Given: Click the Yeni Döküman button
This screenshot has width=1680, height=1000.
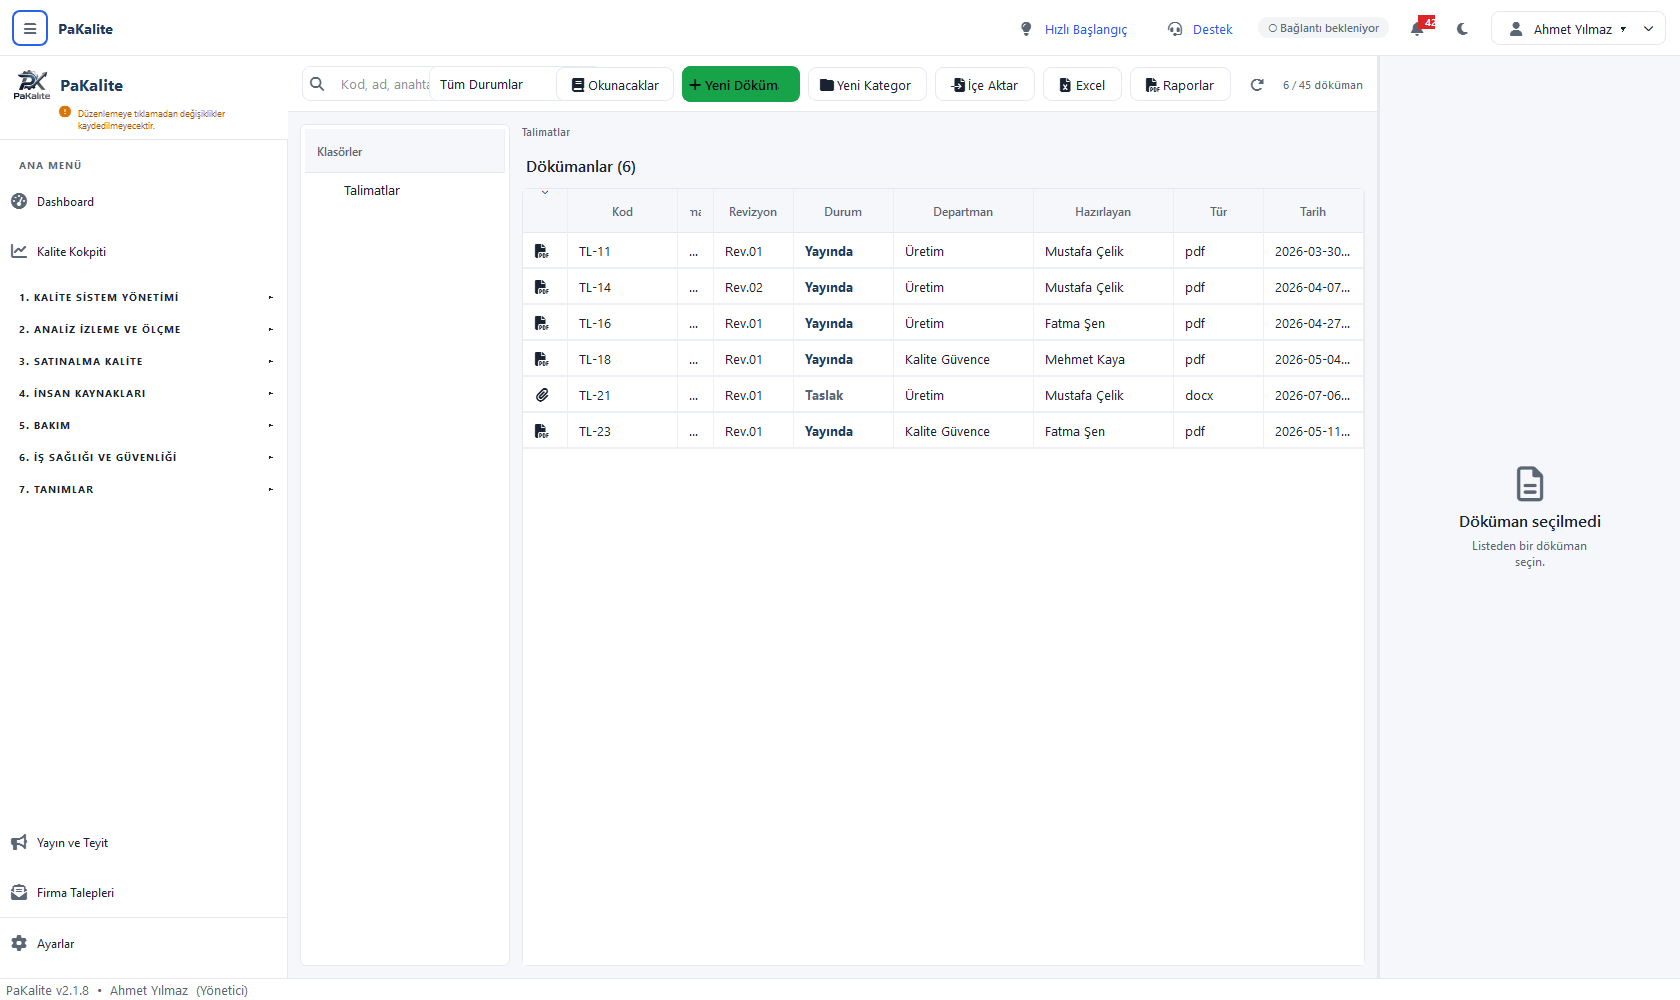Looking at the screenshot, I should click(x=740, y=85).
